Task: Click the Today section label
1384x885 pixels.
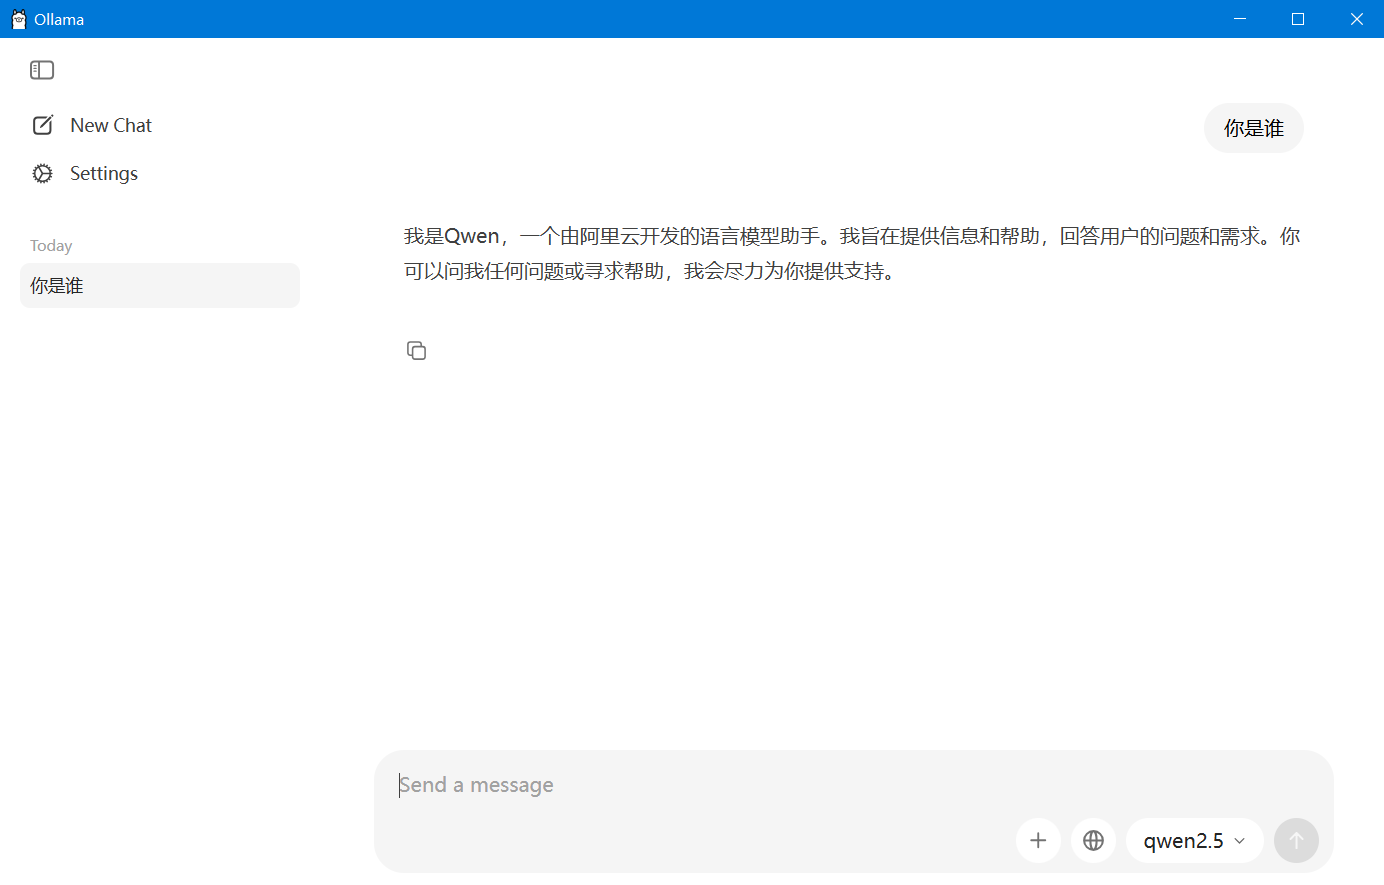Action: (51, 246)
